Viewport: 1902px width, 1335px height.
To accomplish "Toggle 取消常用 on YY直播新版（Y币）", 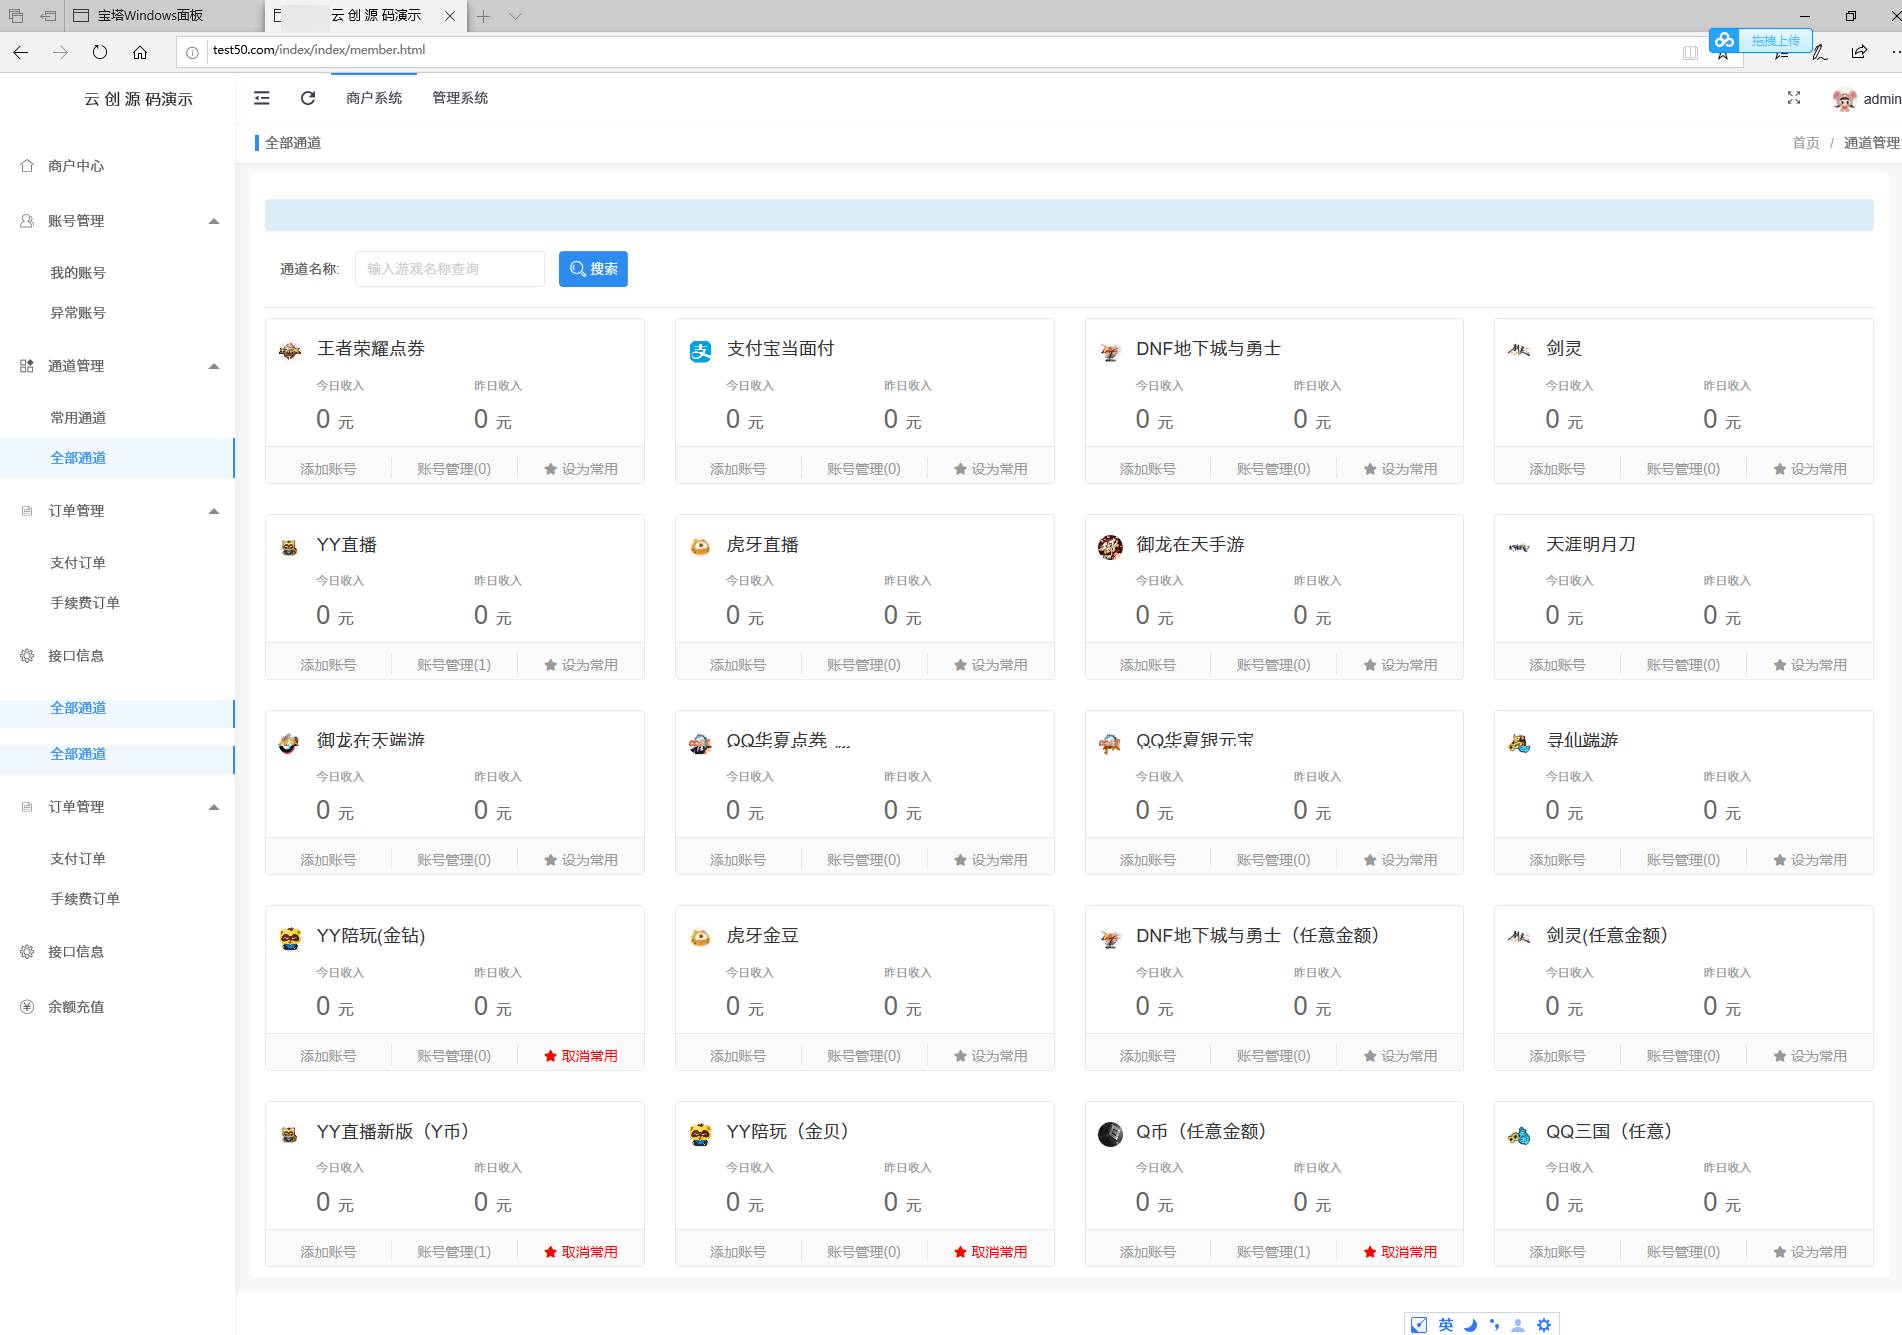I will [x=581, y=1252].
